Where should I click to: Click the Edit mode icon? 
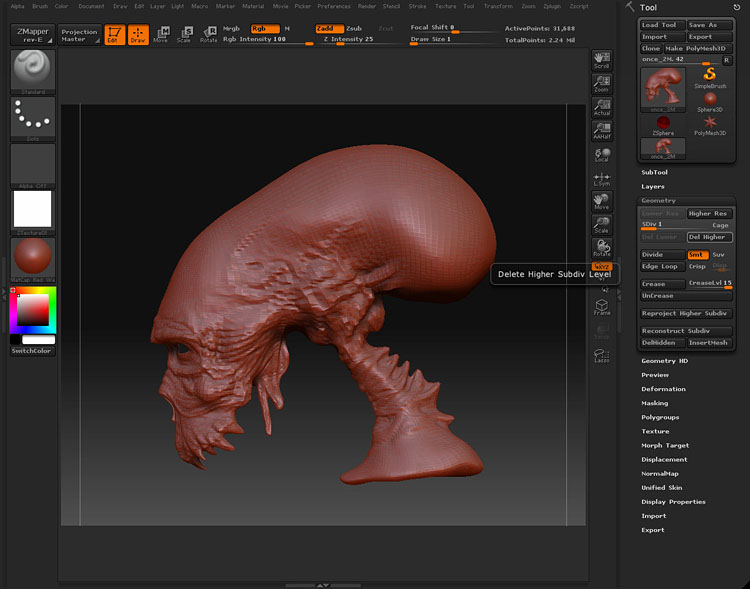click(x=114, y=35)
